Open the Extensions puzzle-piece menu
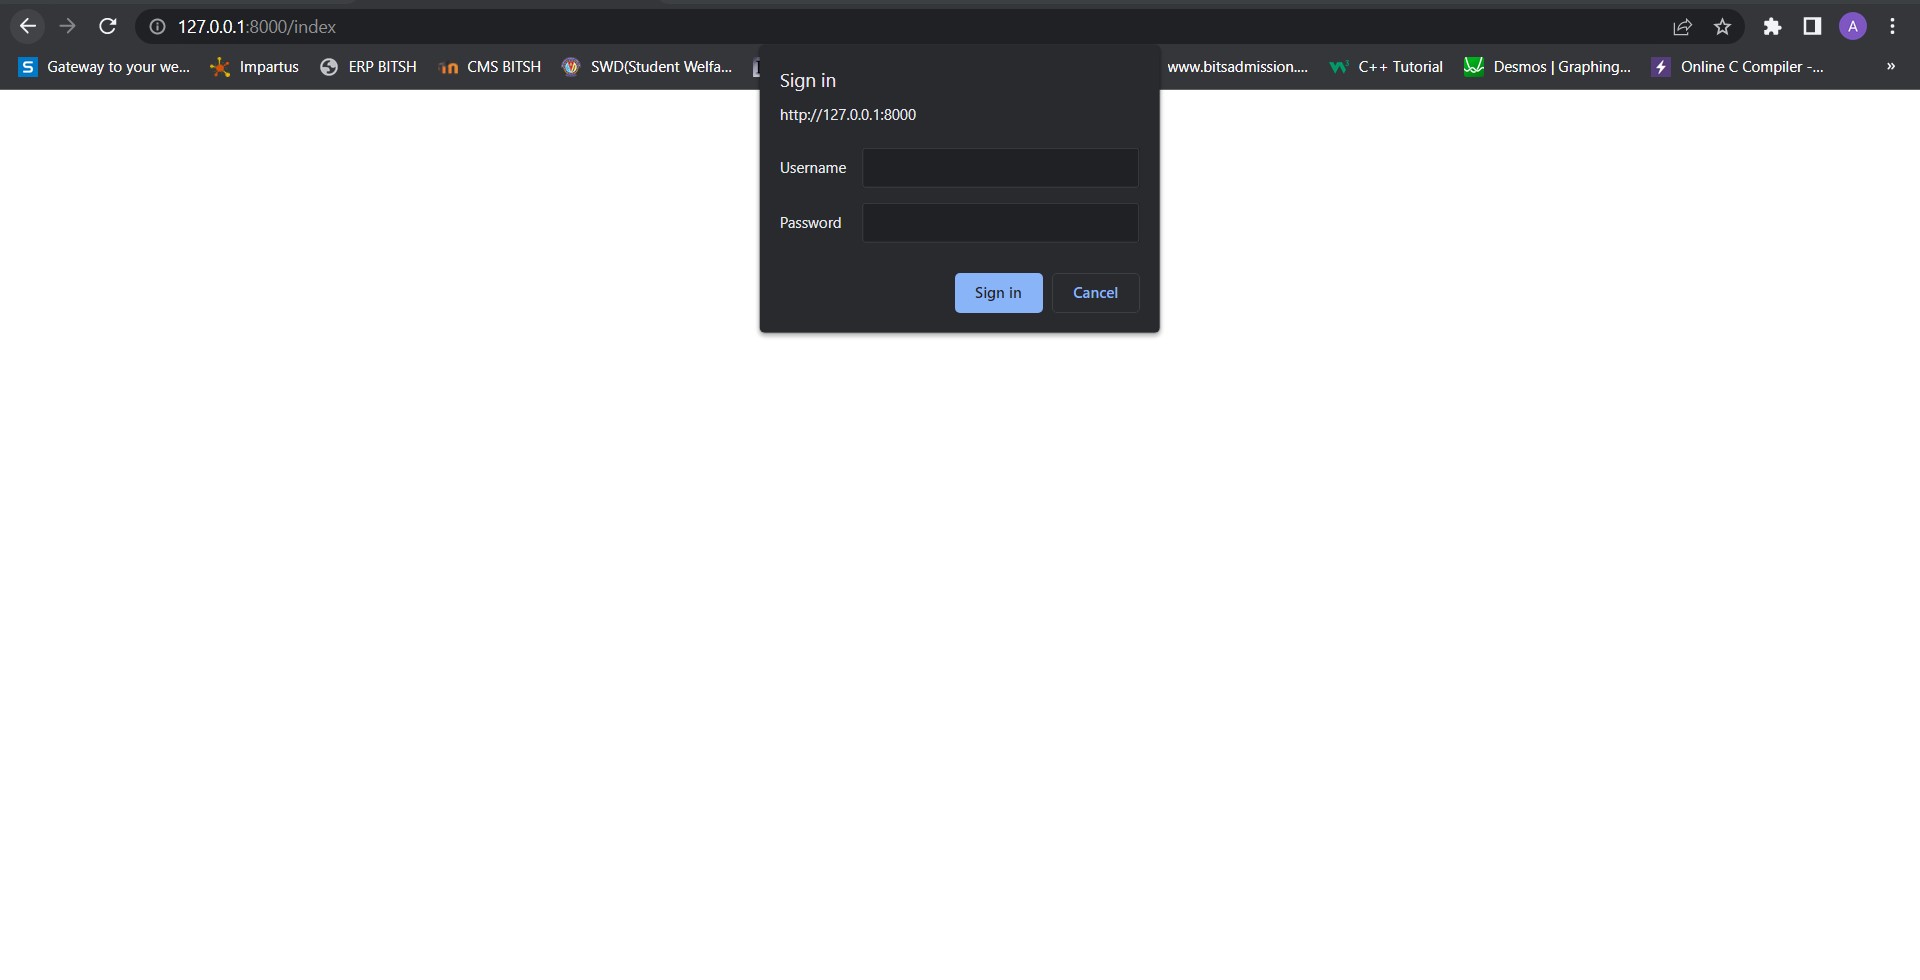 [1772, 27]
